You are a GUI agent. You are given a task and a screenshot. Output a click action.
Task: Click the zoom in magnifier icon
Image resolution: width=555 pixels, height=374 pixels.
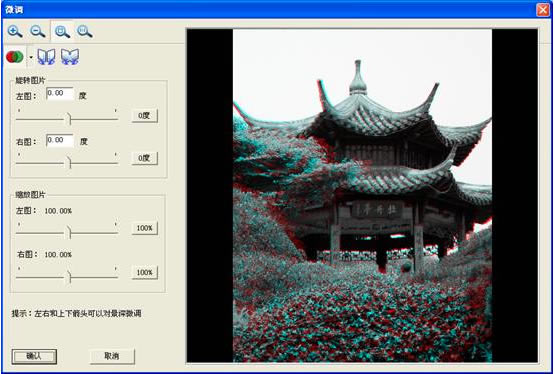[x=15, y=32]
